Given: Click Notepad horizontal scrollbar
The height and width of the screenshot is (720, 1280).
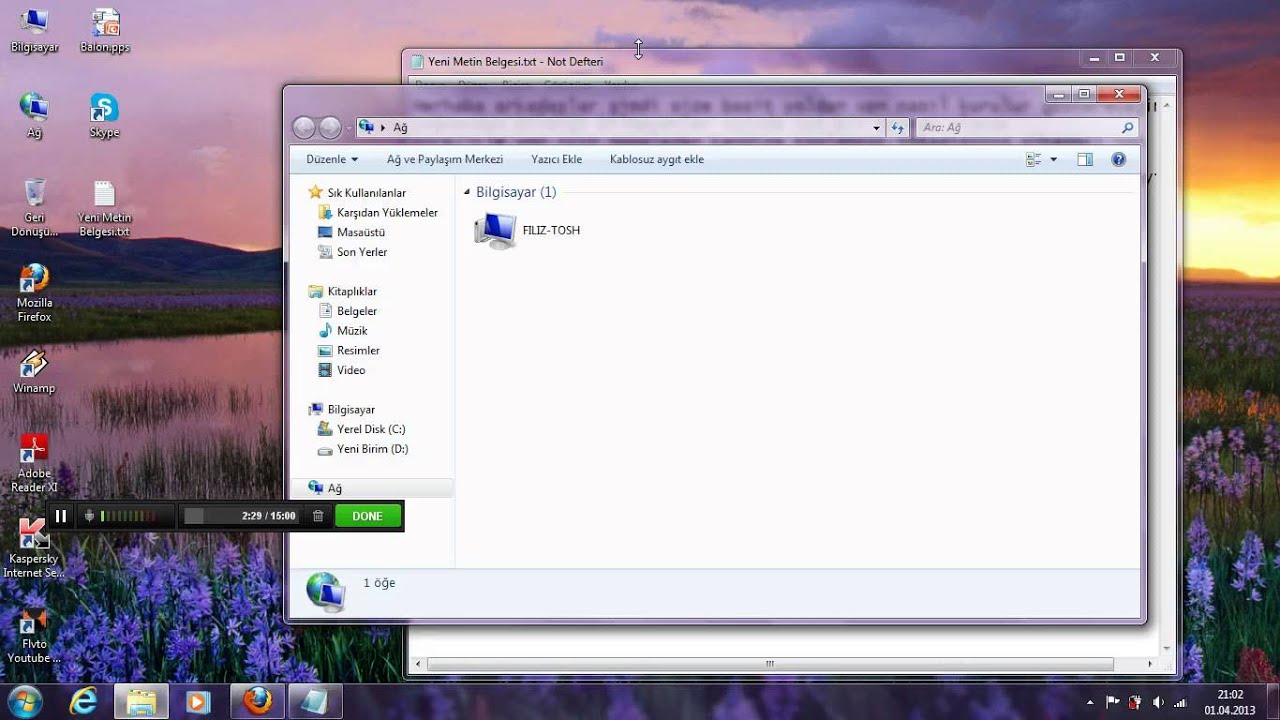Looking at the screenshot, I should click(x=770, y=664).
